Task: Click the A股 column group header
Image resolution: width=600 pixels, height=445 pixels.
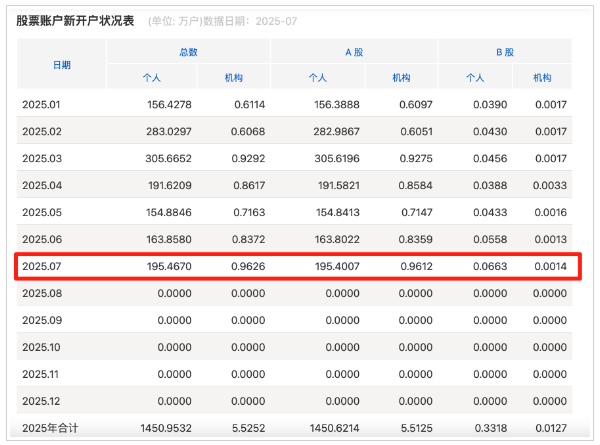Action: point(354,51)
